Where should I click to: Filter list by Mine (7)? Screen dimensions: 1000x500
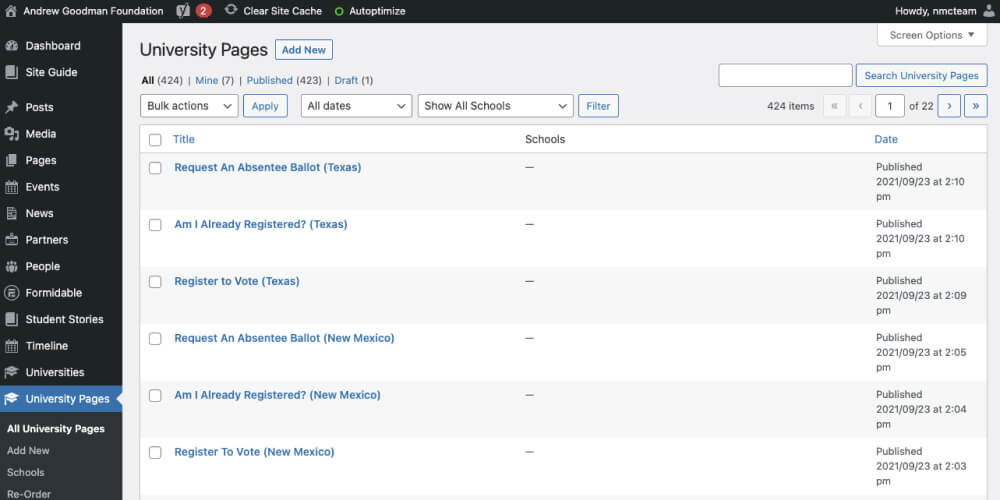coord(214,80)
